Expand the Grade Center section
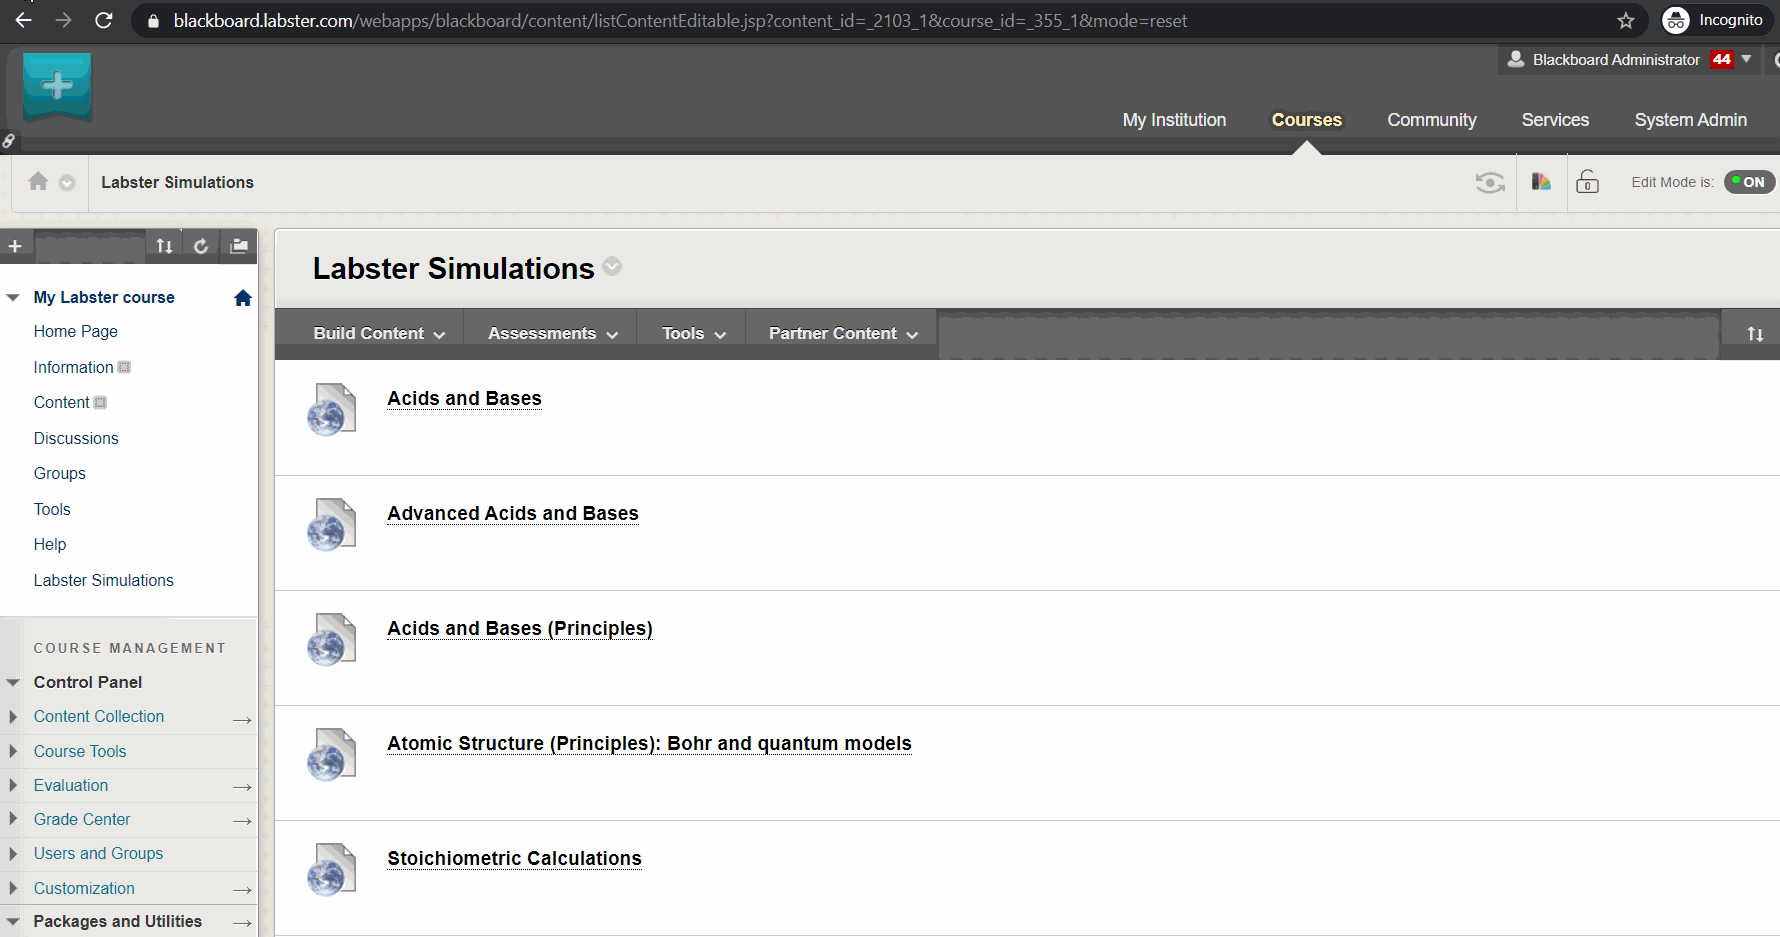Screen dimensions: 1780x937 [13, 819]
